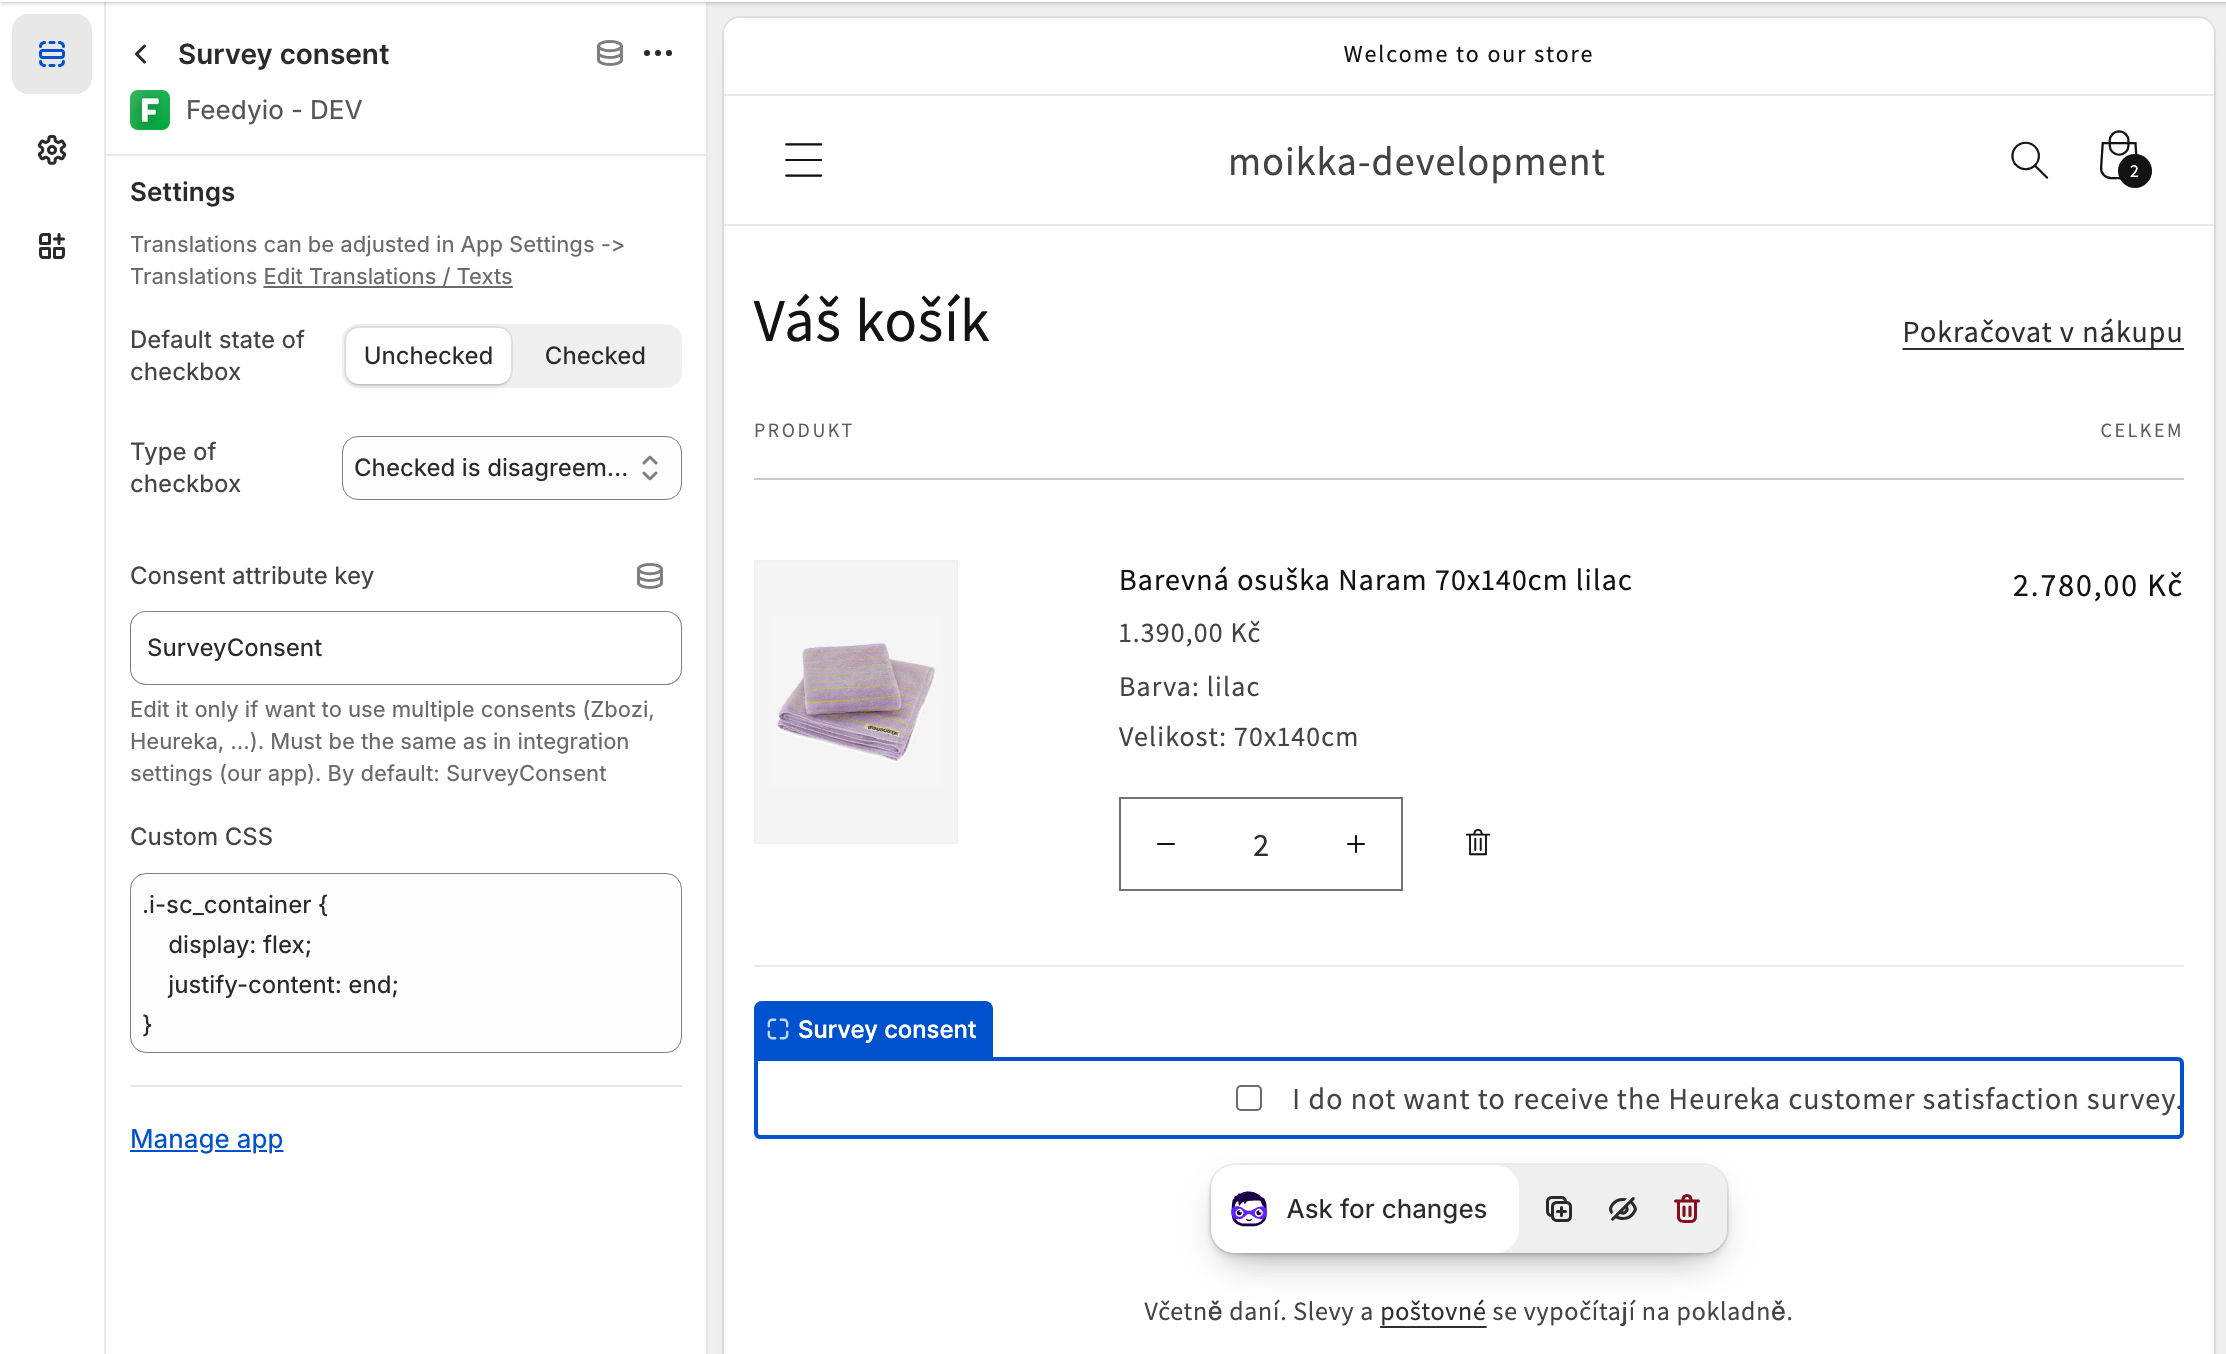Expand the Type of checkbox dropdown

(511, 468)
